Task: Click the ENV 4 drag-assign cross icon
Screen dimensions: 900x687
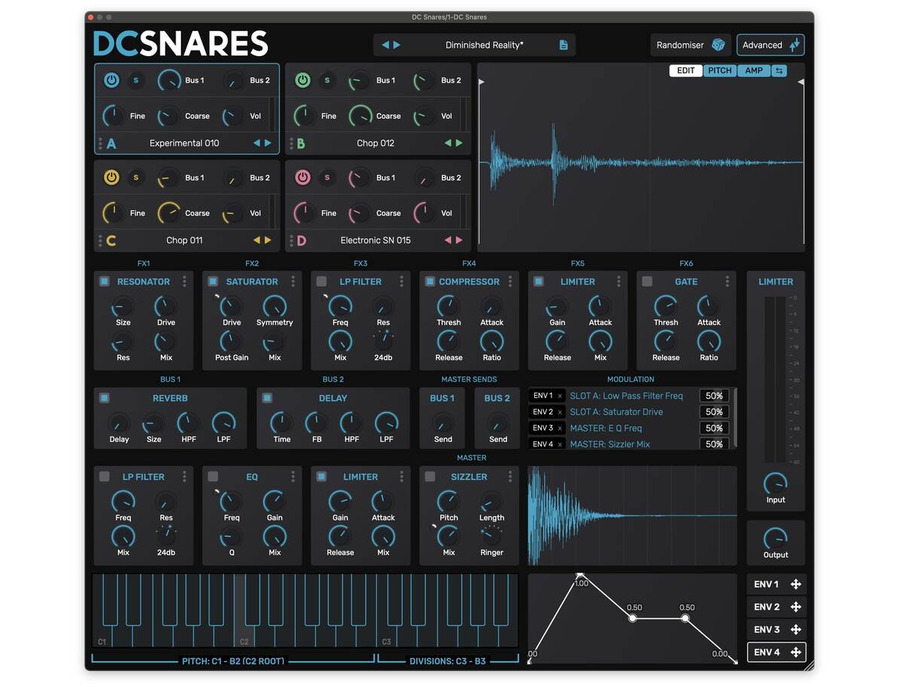Action: pyautogui.click(x=796, y=652)
